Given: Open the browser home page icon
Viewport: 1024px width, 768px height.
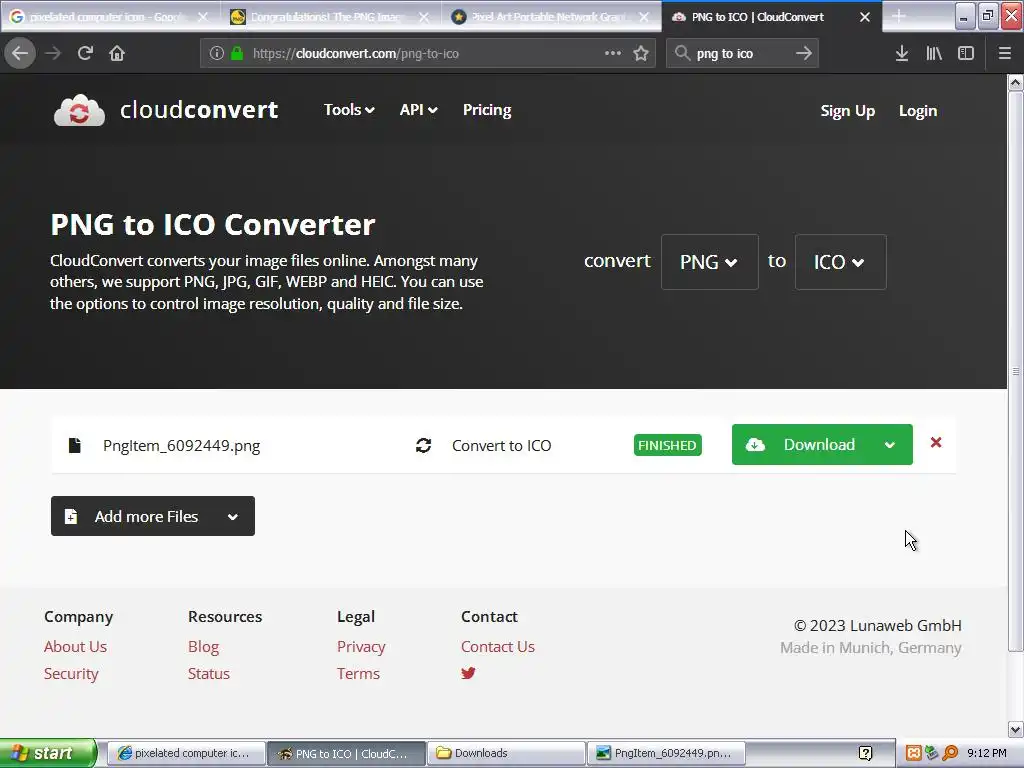Looking at the screenshot, I should click(x=117, y=53).
